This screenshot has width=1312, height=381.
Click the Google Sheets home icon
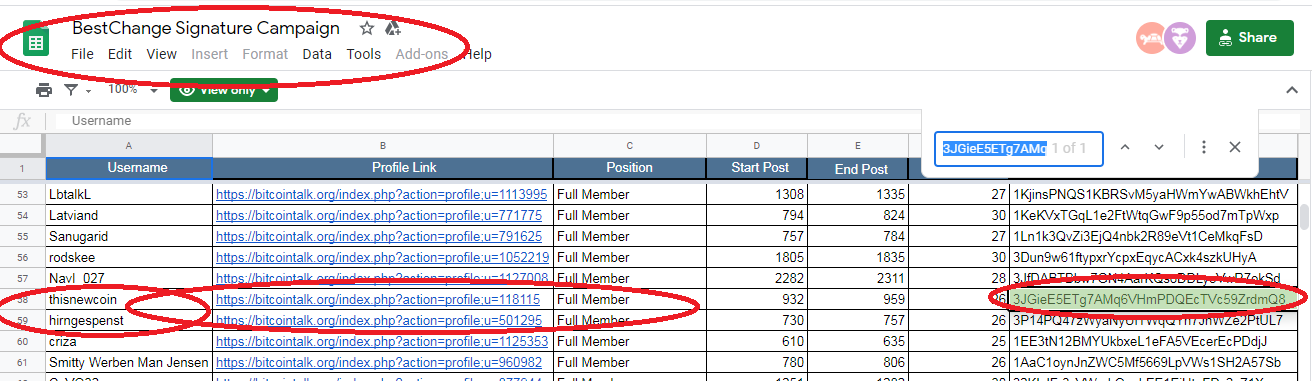pos(36,41)
